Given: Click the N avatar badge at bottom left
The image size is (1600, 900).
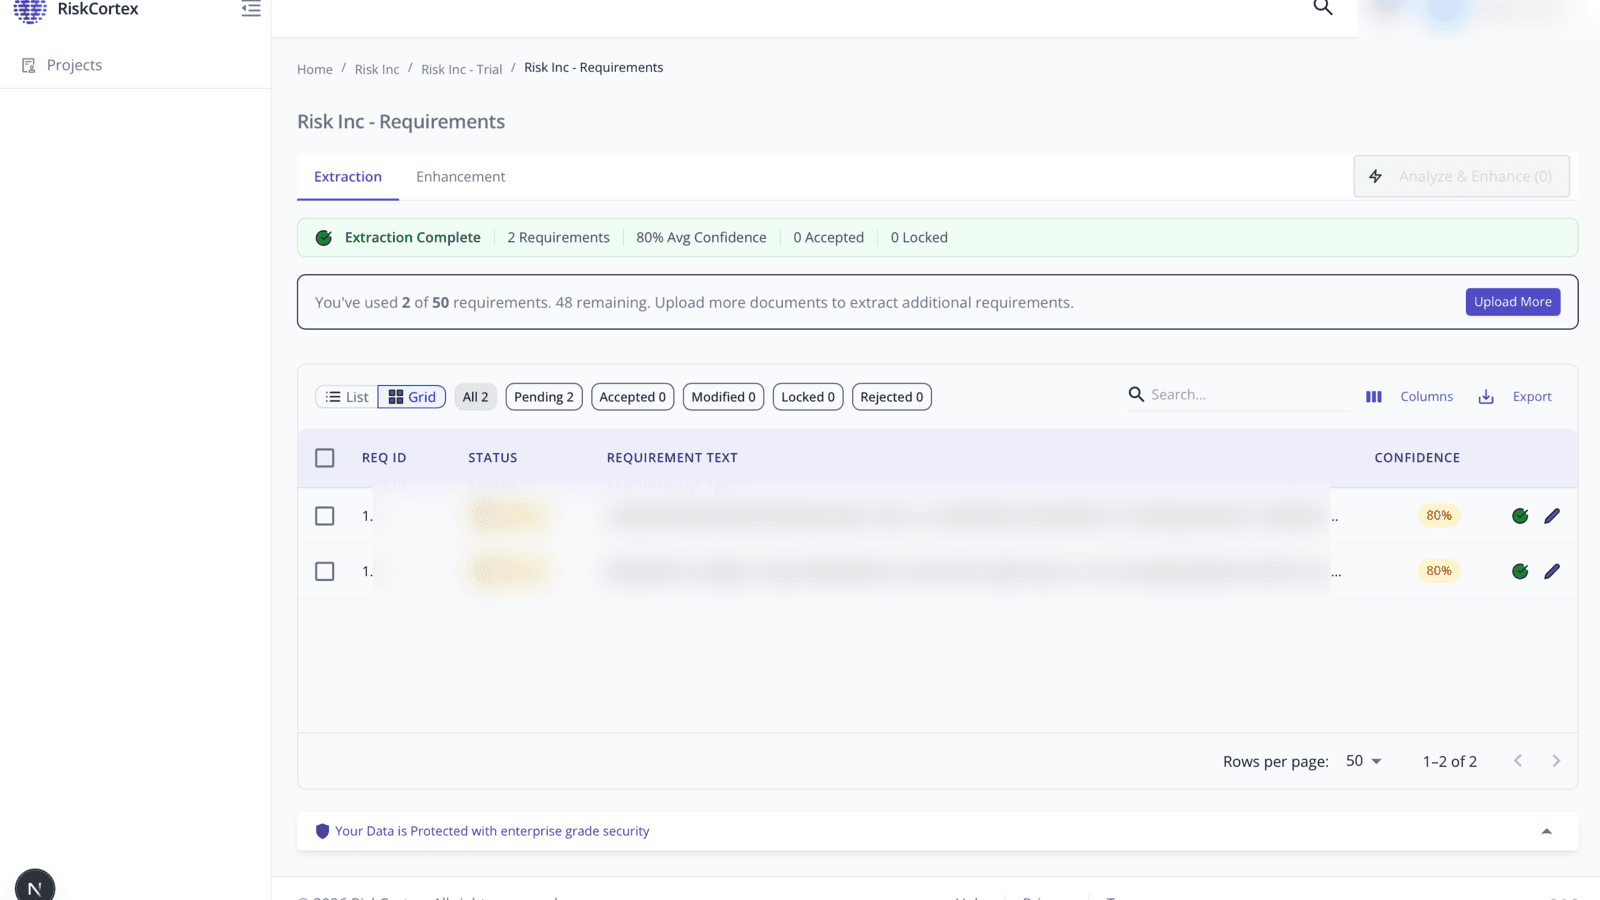Looking at the screenshot, I should (35, 886).
